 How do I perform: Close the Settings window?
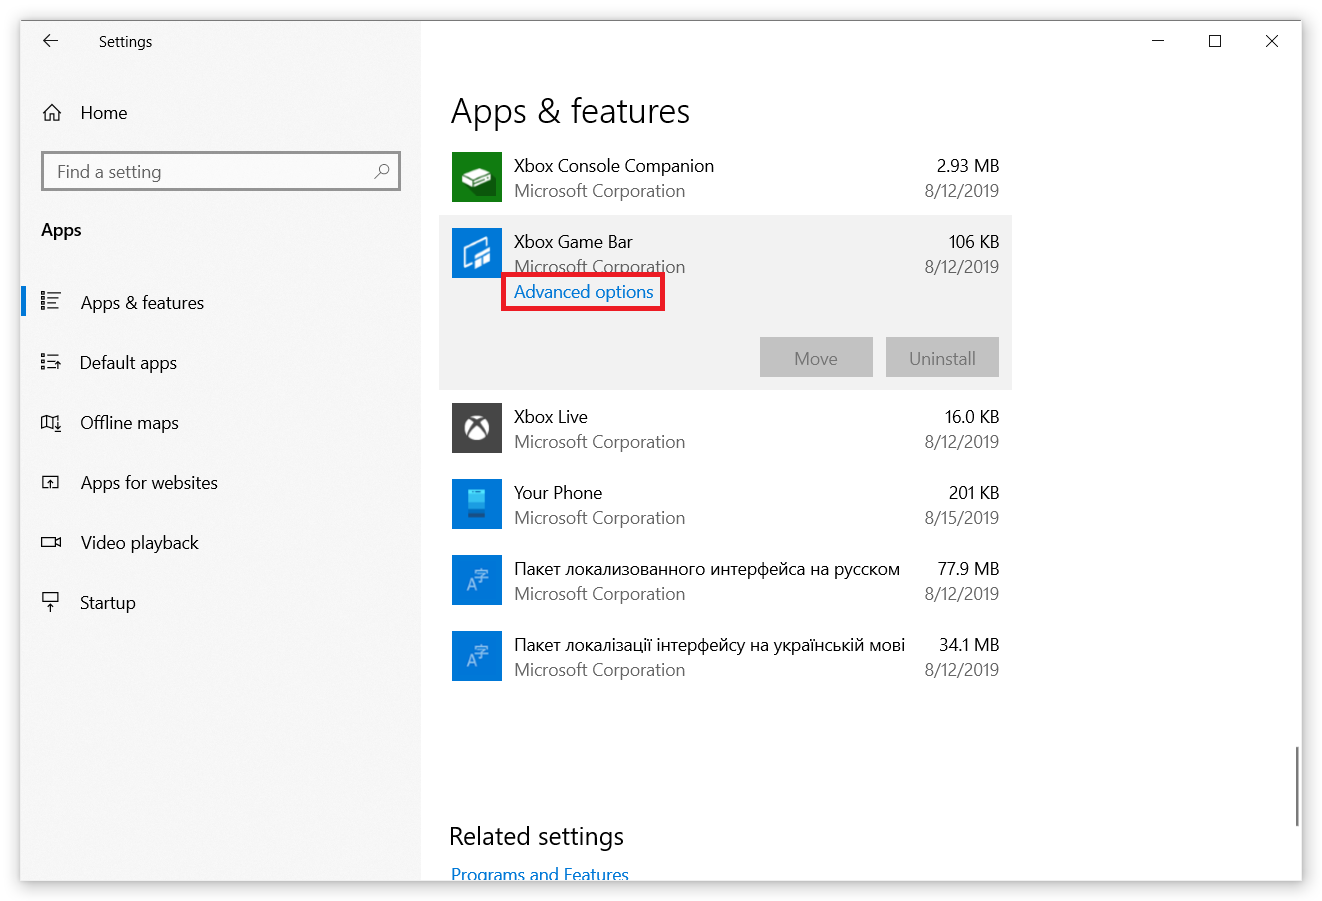pyautogui.click(x=1272, y=41)
